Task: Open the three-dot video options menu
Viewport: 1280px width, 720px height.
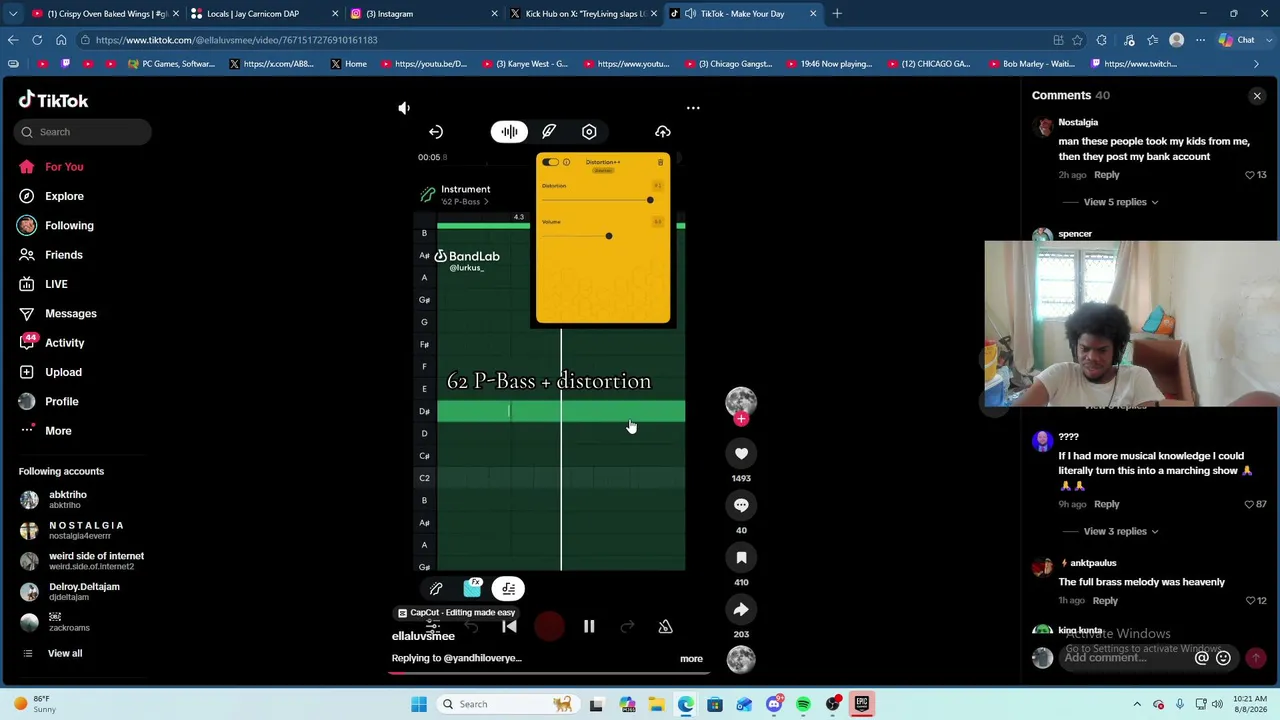Action: tap(693, 108)
